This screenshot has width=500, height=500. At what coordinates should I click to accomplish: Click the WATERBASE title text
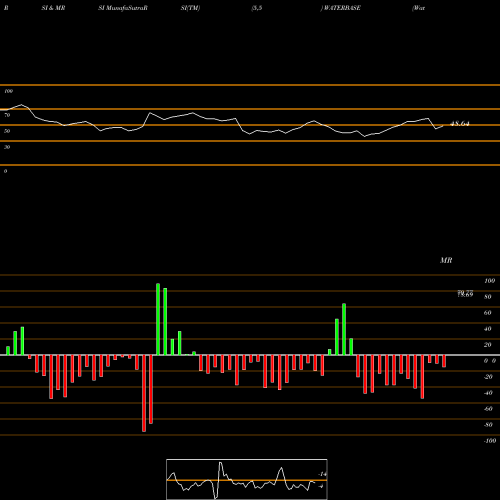coord(342,8)
